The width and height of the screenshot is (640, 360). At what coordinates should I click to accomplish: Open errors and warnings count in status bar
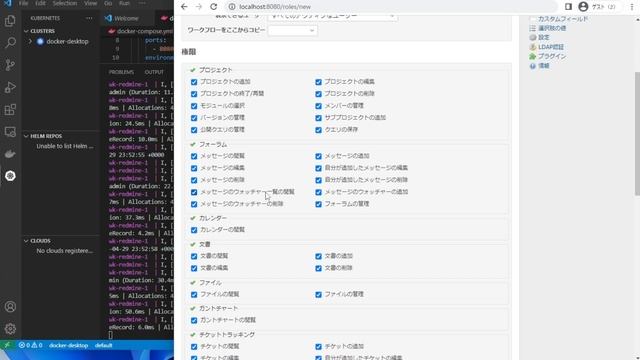(x=30, y=345)
